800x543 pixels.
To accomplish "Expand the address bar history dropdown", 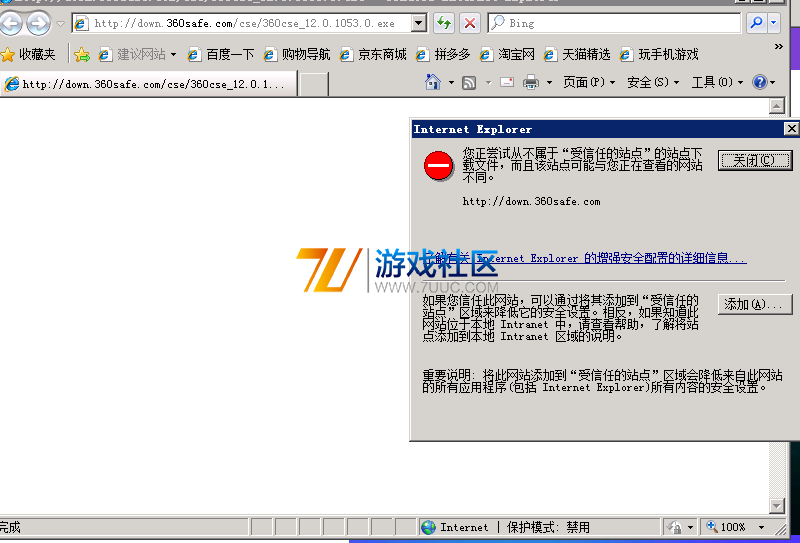I will 419,23.
